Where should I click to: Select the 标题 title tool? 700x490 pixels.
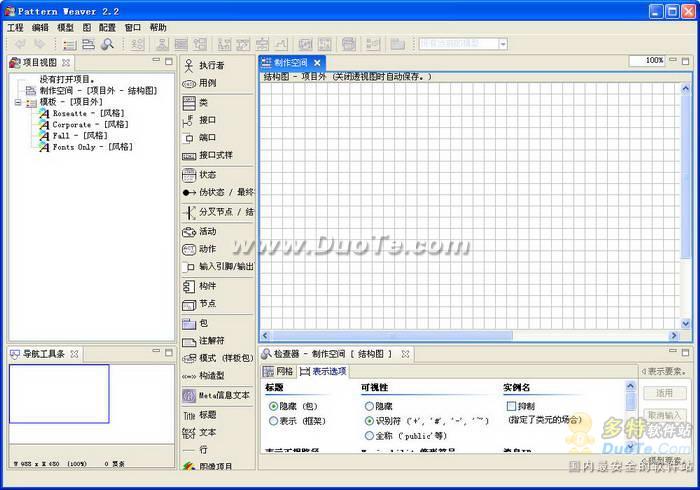(200, 415)
